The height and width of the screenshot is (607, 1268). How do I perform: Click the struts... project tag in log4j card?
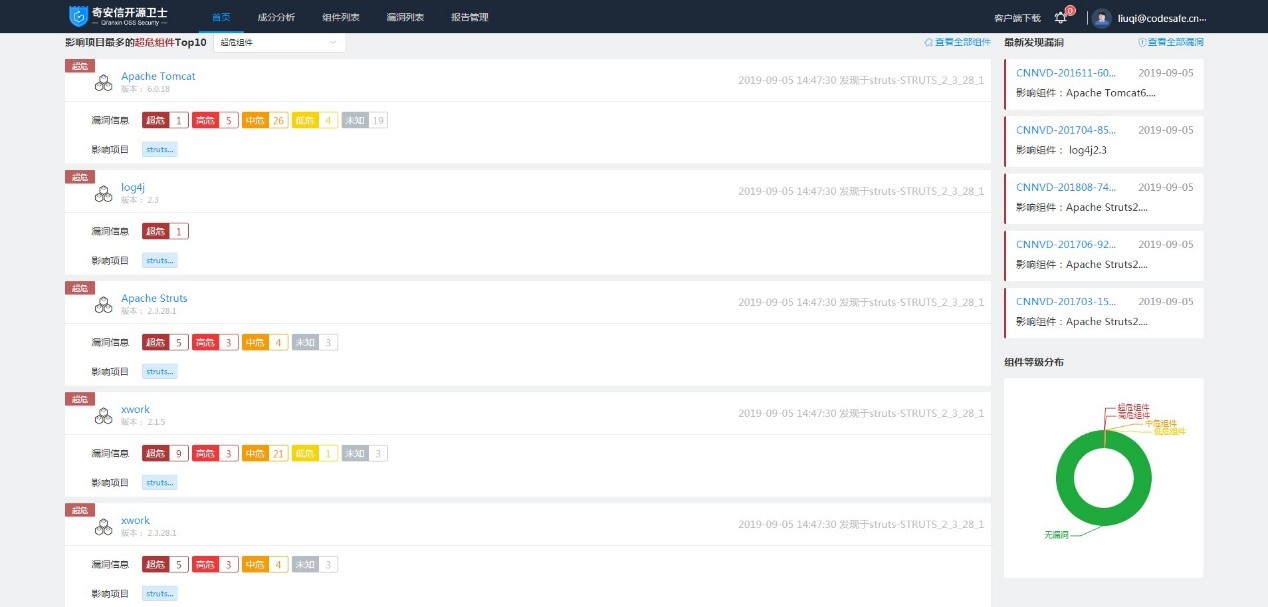click(160, 260)
